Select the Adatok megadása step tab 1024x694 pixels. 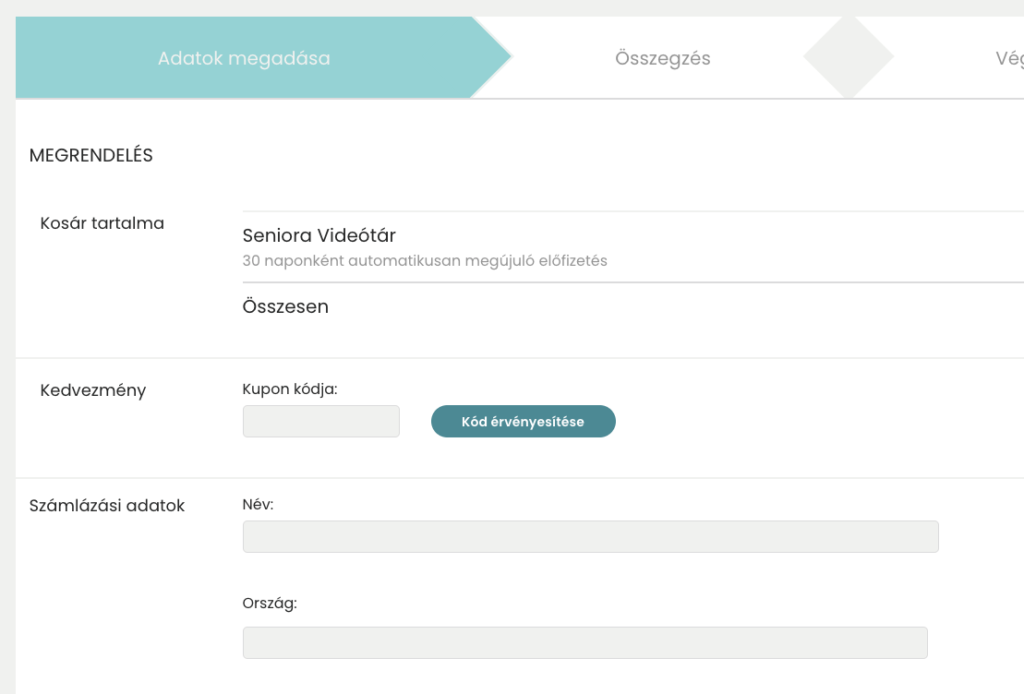pyautogui.click(x=244, y=58)
